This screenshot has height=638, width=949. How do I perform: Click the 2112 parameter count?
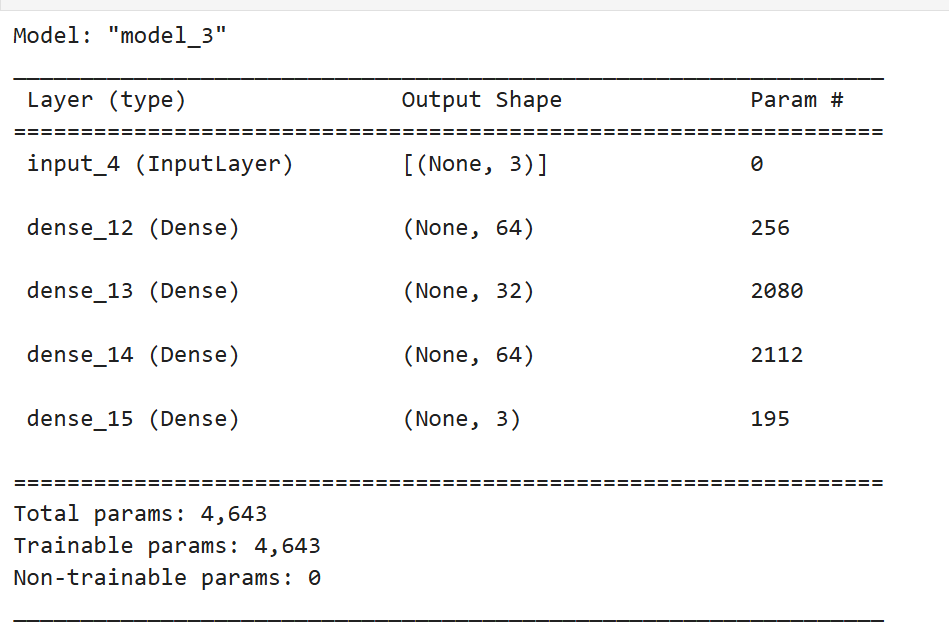pos(777,355)
